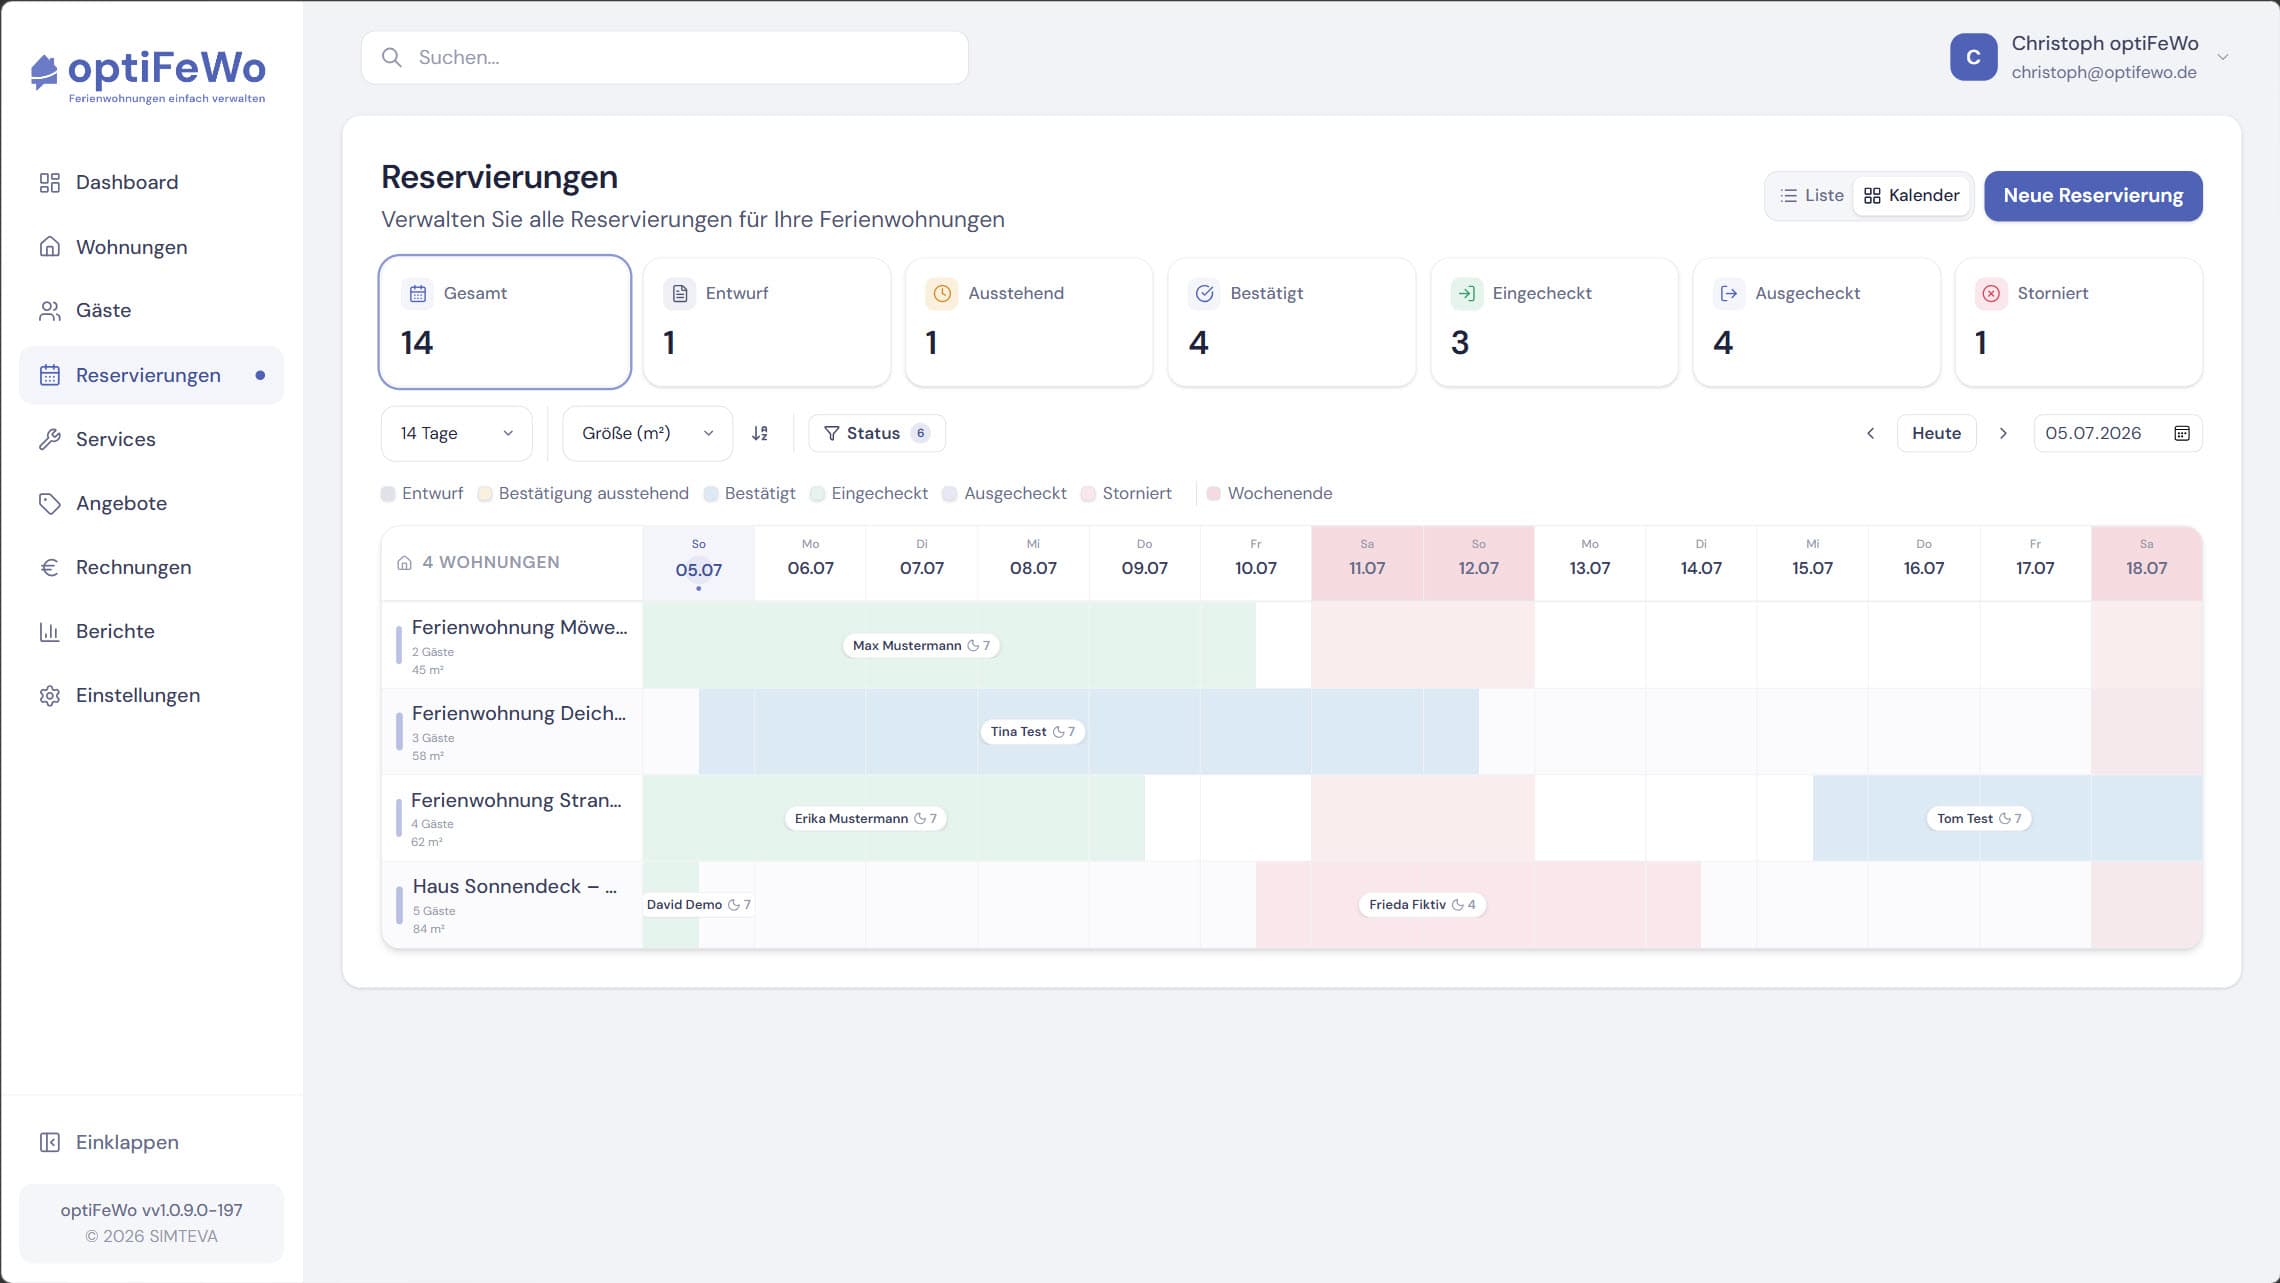Open the 14 Tage range dropdown
This screenshot has height=1283, width=2280.
tap(456, 433)
